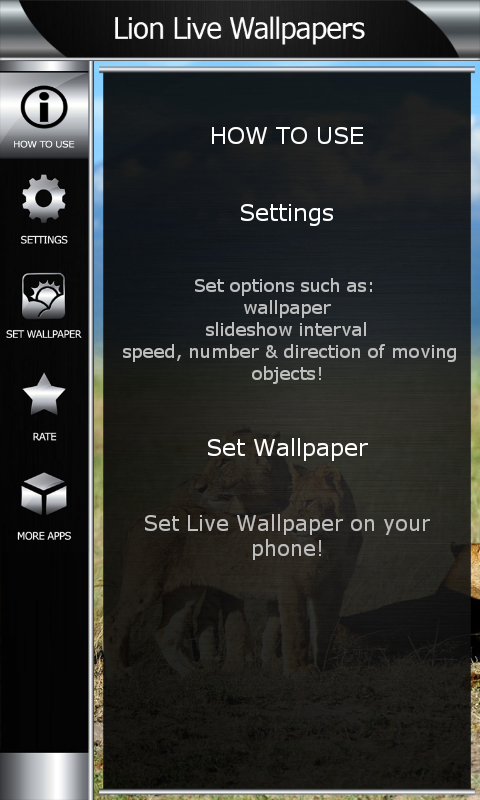Choose the SET WALLPAPER sidebar label
Viewport: 480px width, 800px height.
click(x=44, y=335)
